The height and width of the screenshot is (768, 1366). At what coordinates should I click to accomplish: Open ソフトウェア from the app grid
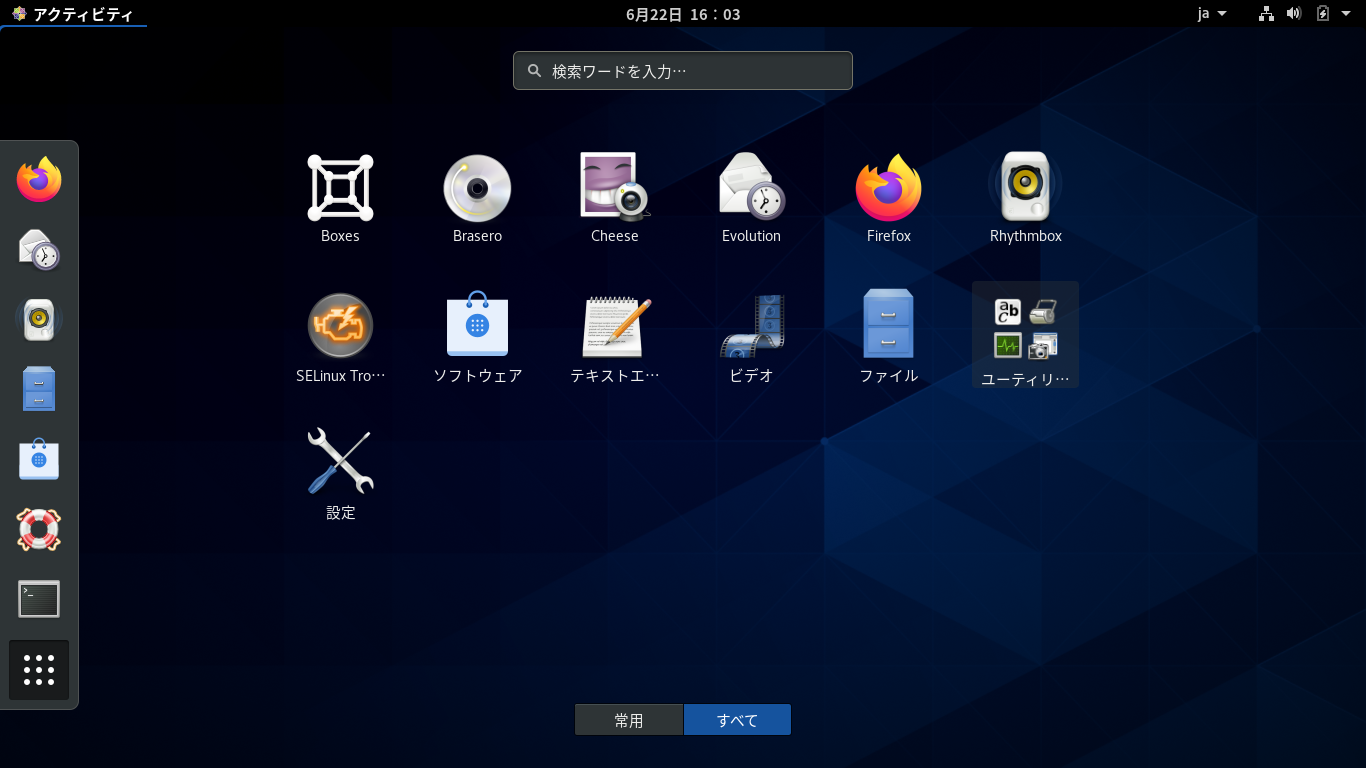tap(477, 337)
